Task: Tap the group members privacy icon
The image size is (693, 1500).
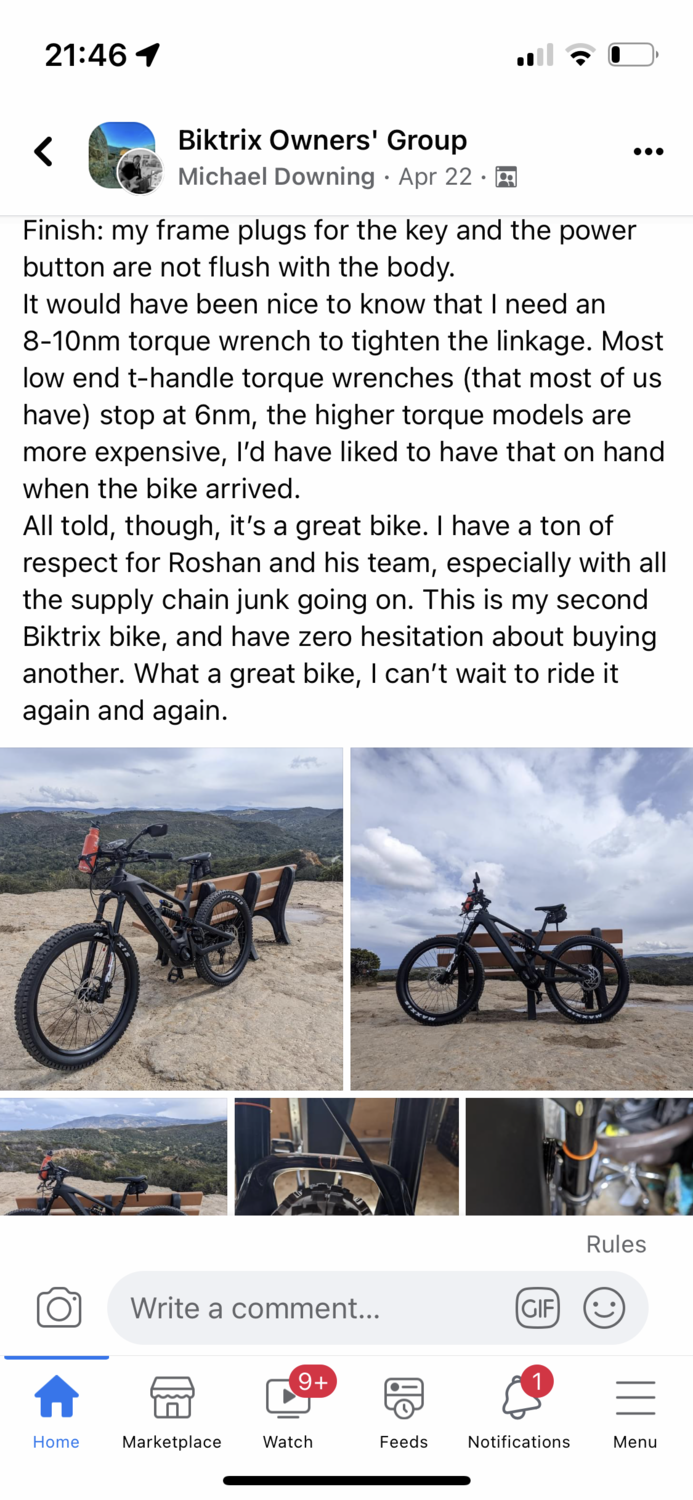Action: point(506,178)
